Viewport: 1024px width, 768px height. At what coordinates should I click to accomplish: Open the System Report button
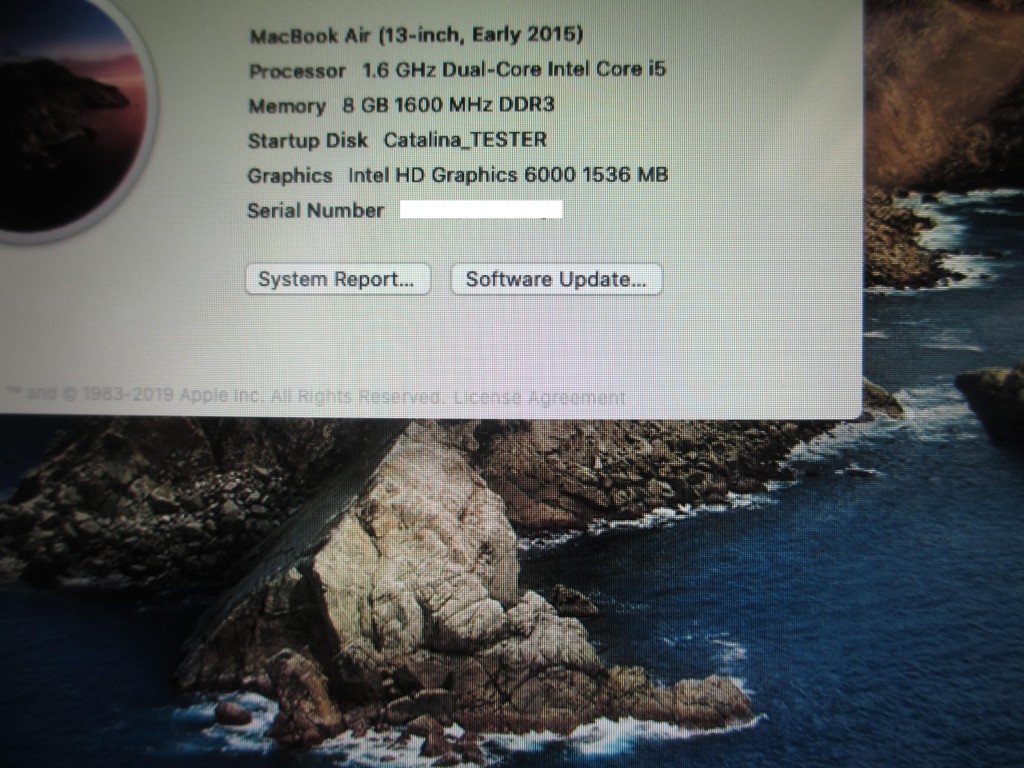point(338,280)
